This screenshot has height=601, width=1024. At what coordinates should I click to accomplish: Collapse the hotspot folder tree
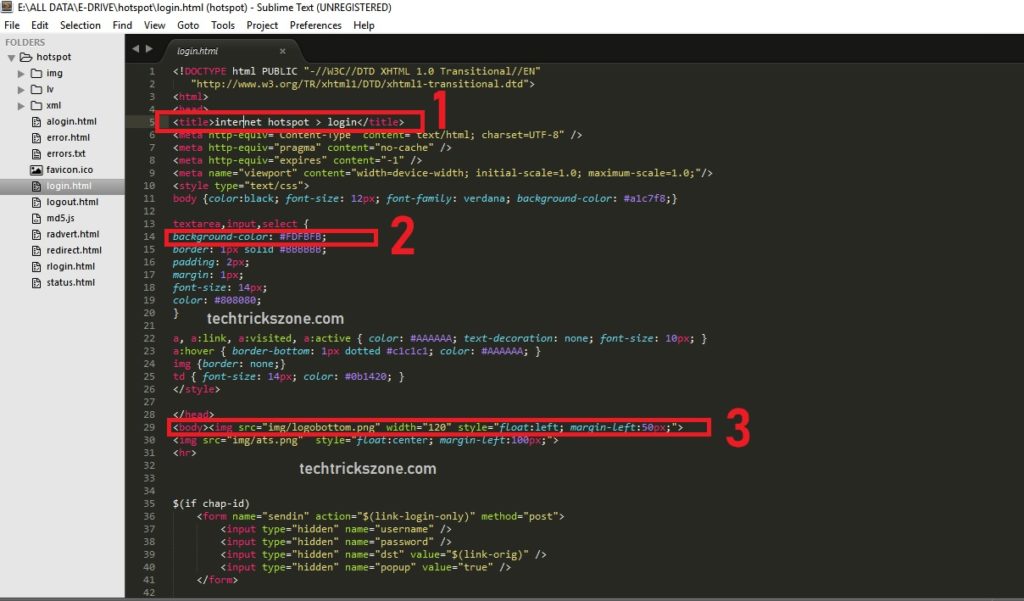click(12, 58)
